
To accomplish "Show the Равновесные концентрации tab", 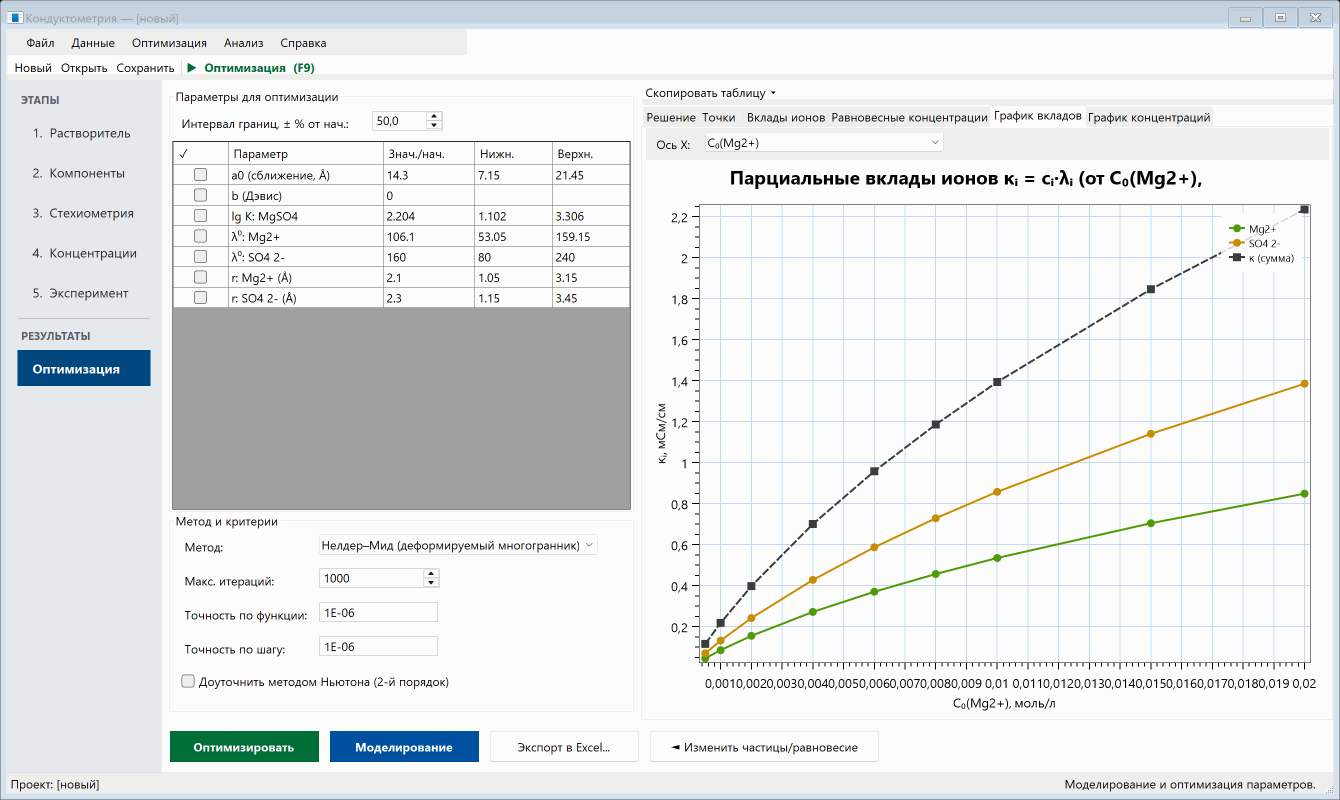I will [x=910, y=117].
